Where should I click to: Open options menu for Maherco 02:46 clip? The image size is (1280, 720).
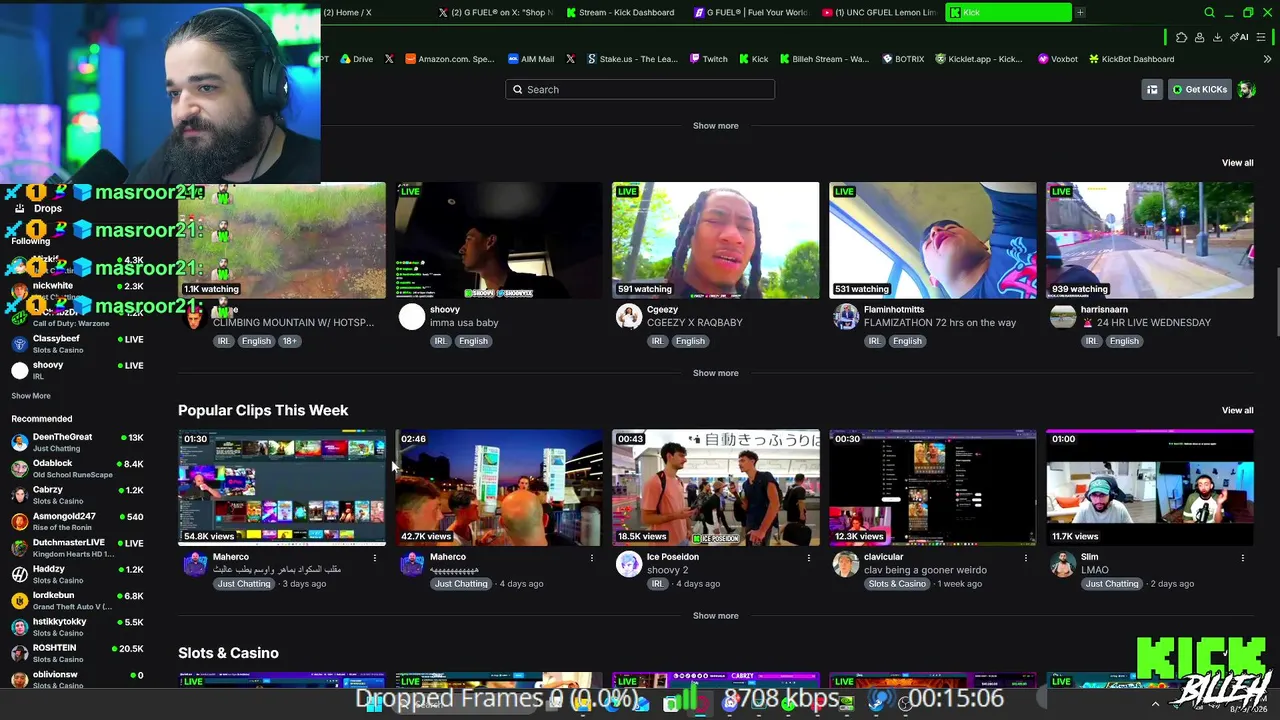click(x=592, y=558)
